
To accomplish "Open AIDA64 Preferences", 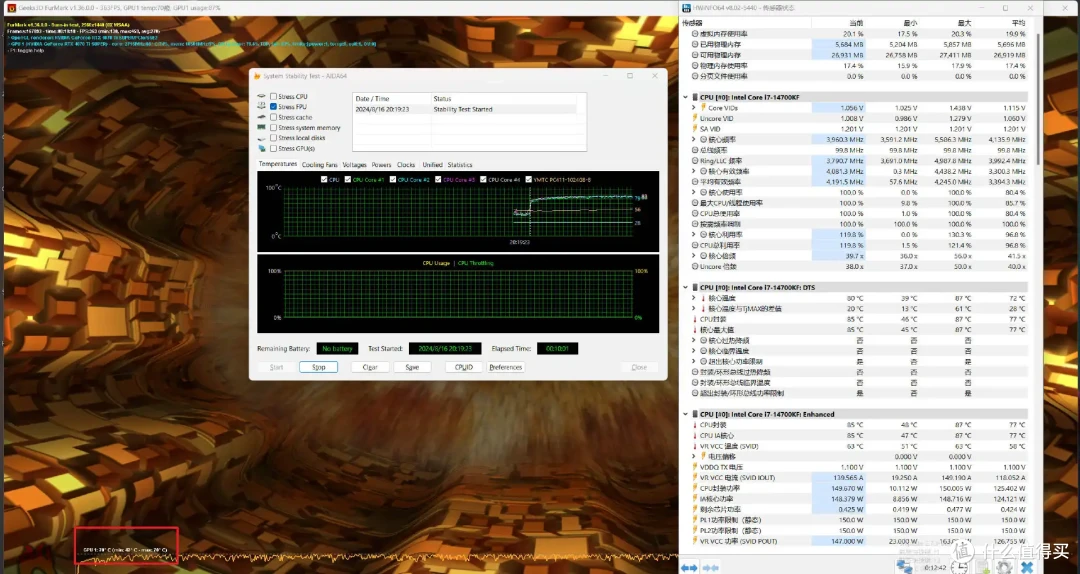I will (506, 367).
